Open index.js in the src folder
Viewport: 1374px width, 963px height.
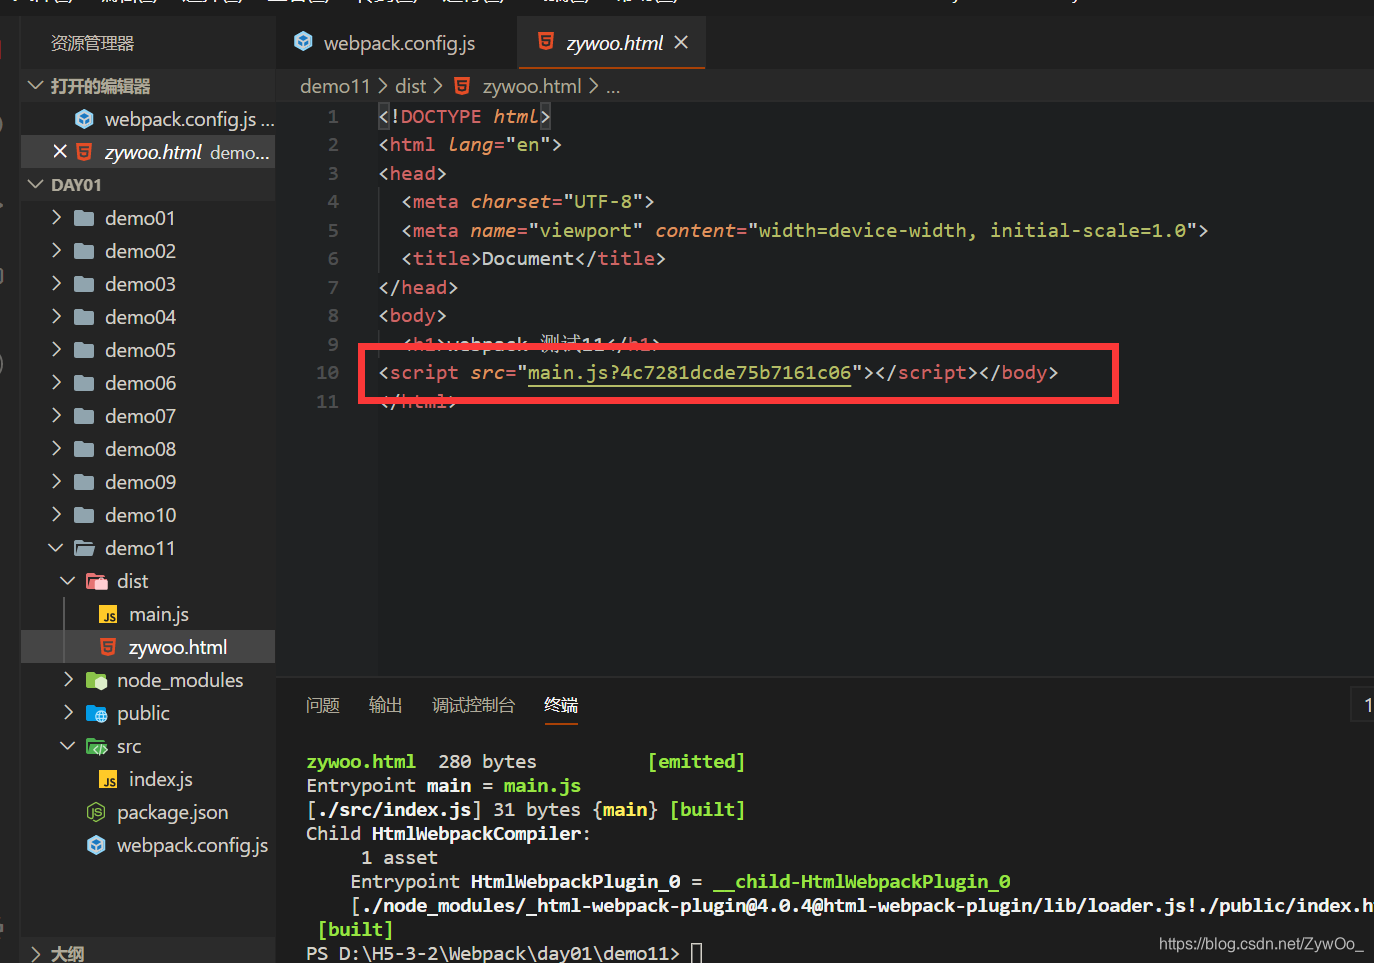(x=148, y=779)
